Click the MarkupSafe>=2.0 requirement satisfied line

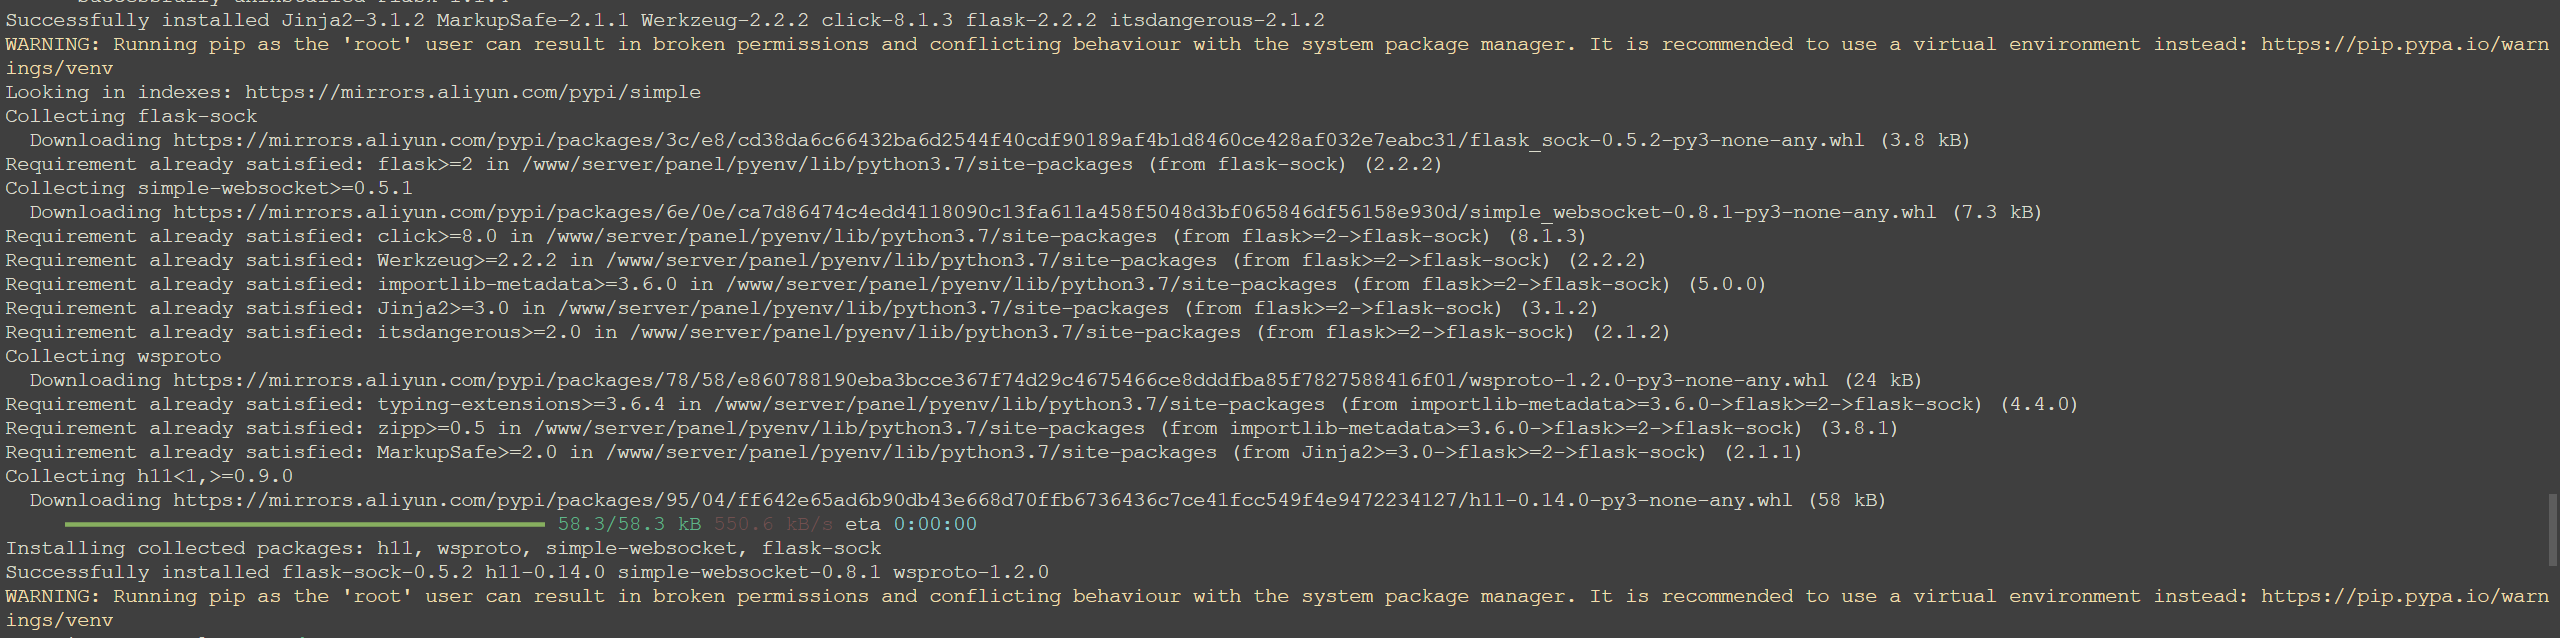(x=904, y=452)
